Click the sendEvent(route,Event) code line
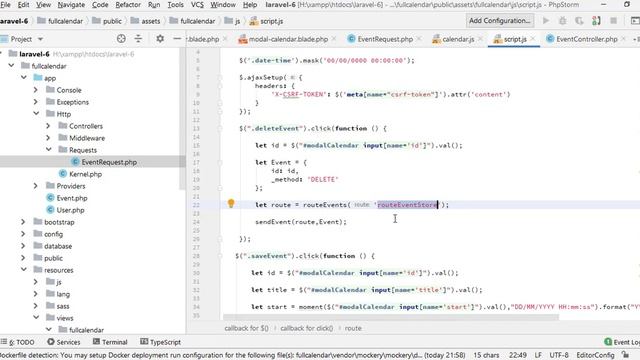The image size is (640, 360). pyautogui.click(x=301, y=222)
